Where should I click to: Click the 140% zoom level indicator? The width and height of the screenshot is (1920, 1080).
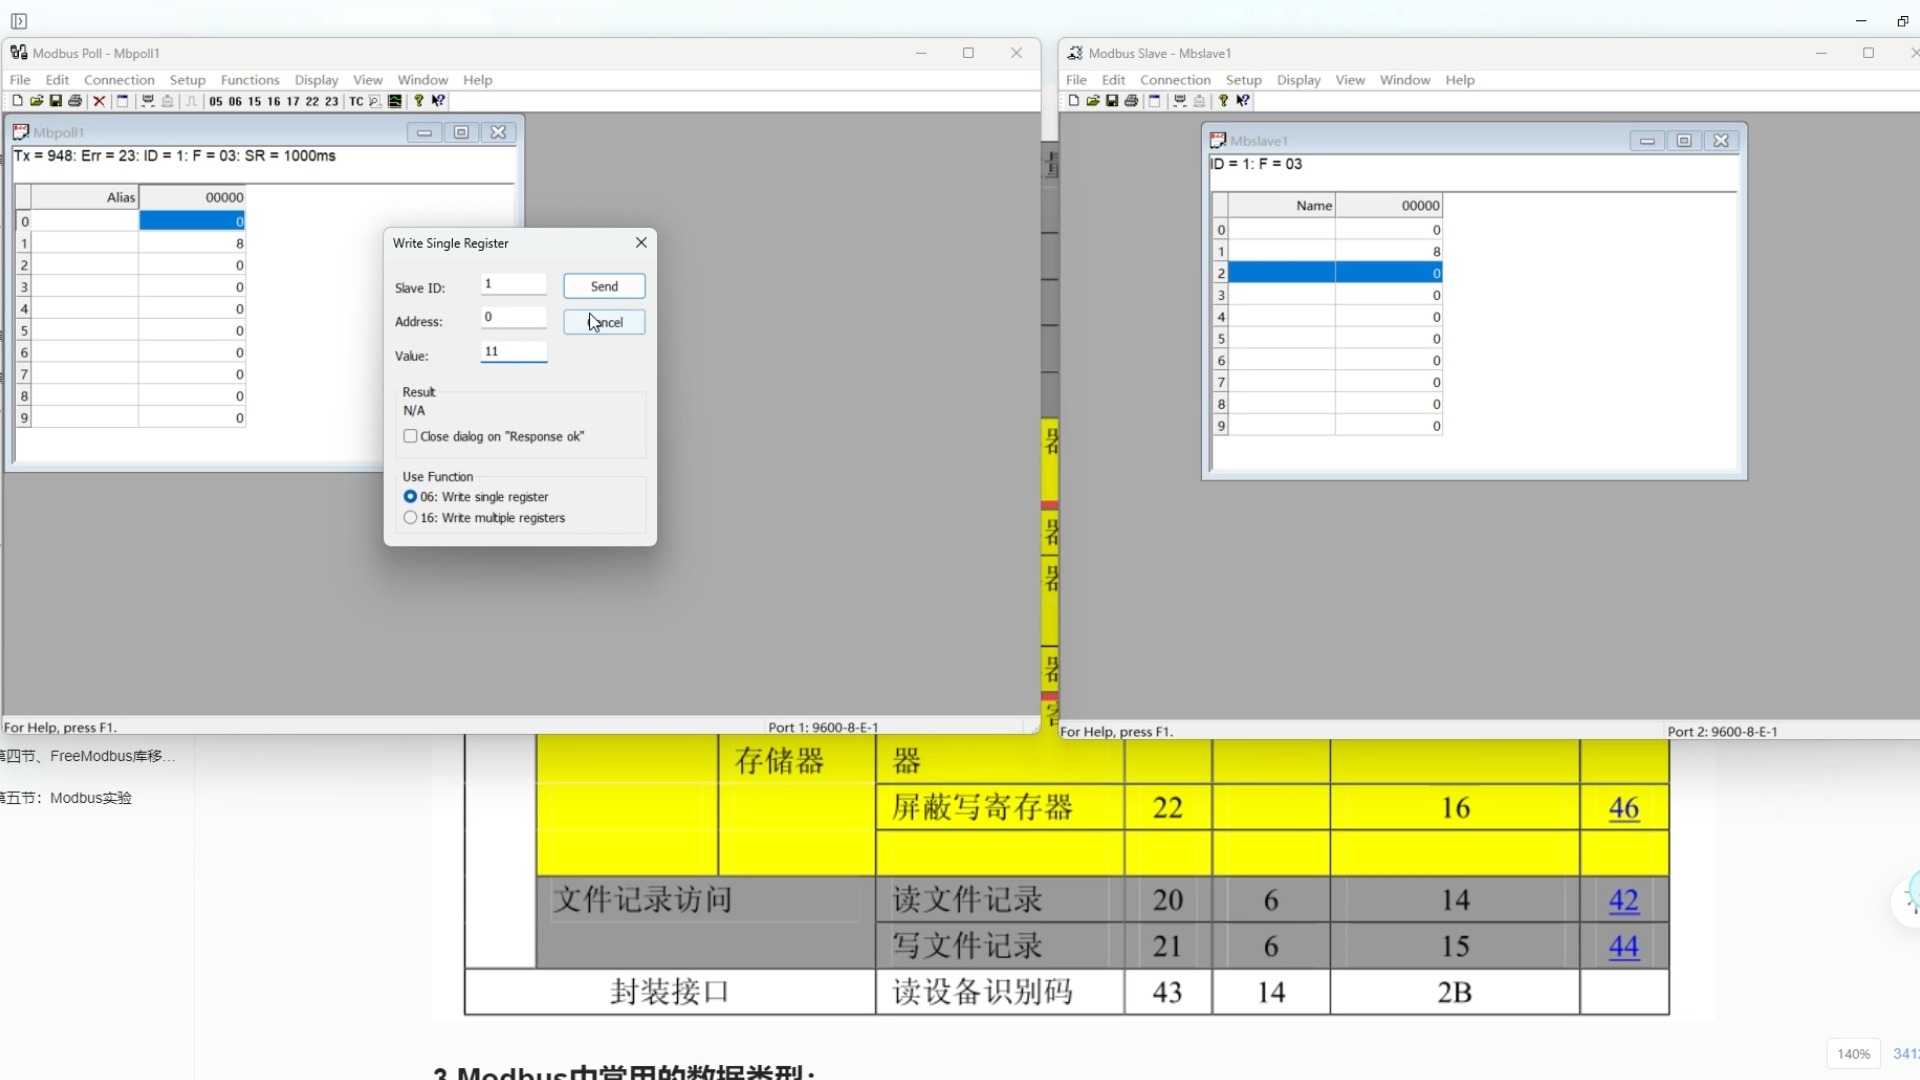click(x=1853, y=1053)
